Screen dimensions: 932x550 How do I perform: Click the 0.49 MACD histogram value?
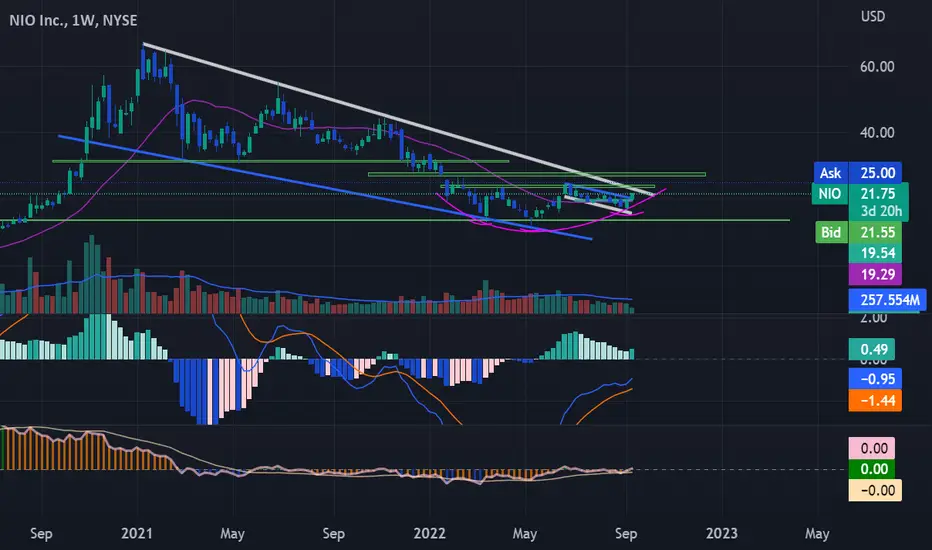872,349
